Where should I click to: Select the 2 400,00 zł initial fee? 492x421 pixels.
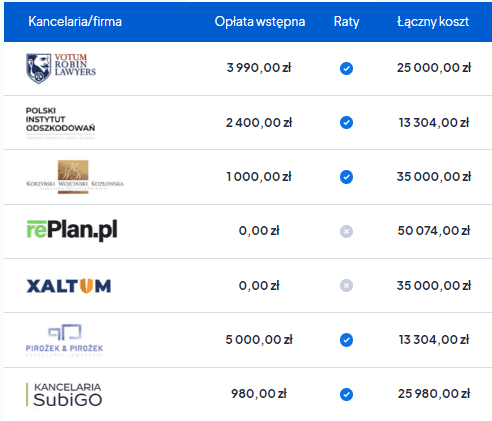259,123
